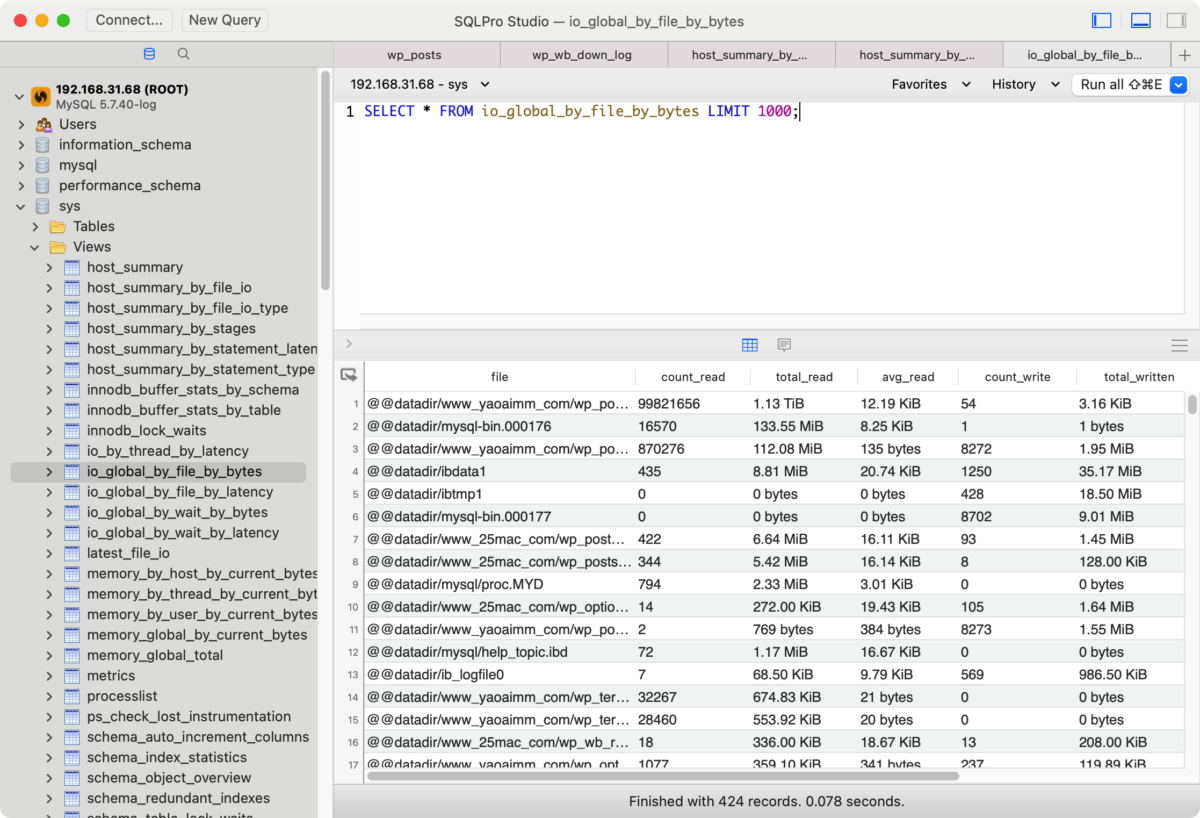Click the New Query button
The width and height of the screenshot is (1200, 818).
coord(224,20)
